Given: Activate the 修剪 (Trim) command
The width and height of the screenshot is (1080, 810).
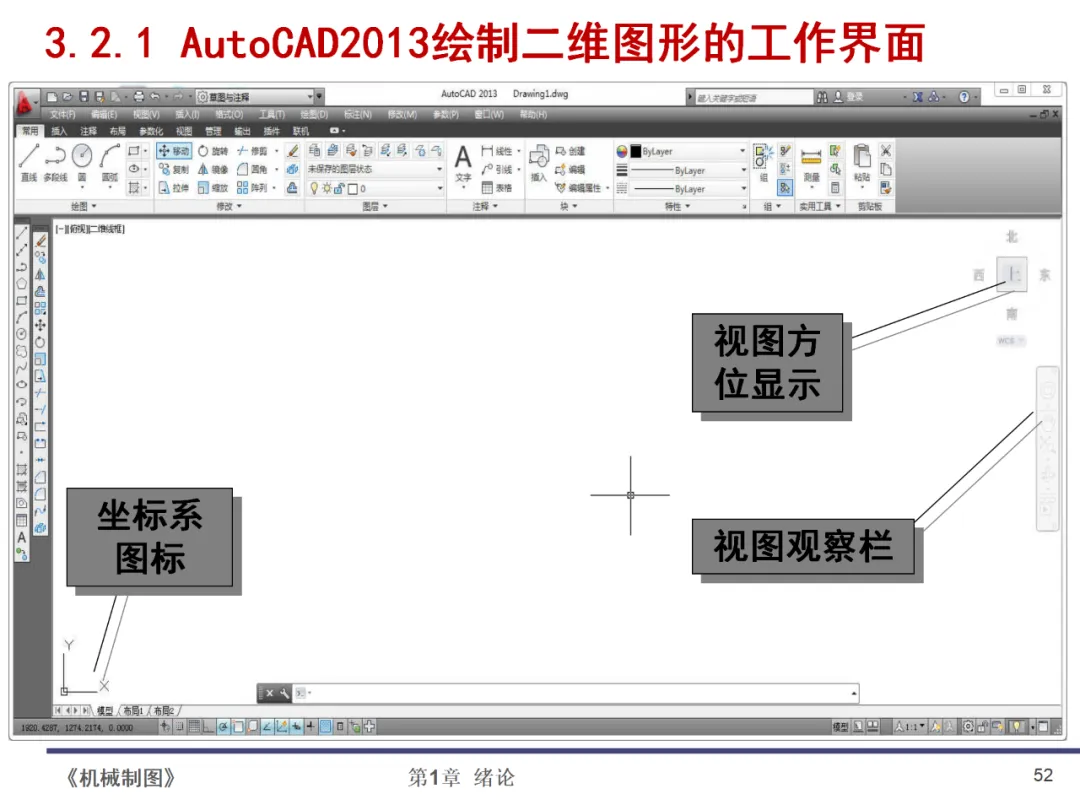Looking at the screenshot, I should 252,151.
